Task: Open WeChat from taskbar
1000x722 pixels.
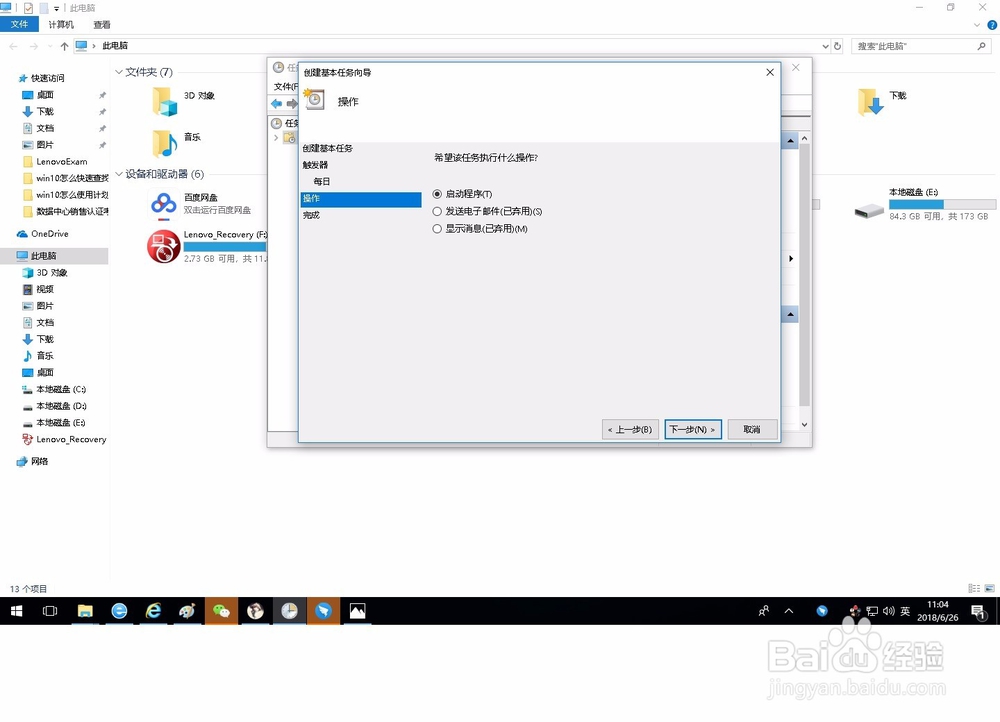Action: [221, 611]
